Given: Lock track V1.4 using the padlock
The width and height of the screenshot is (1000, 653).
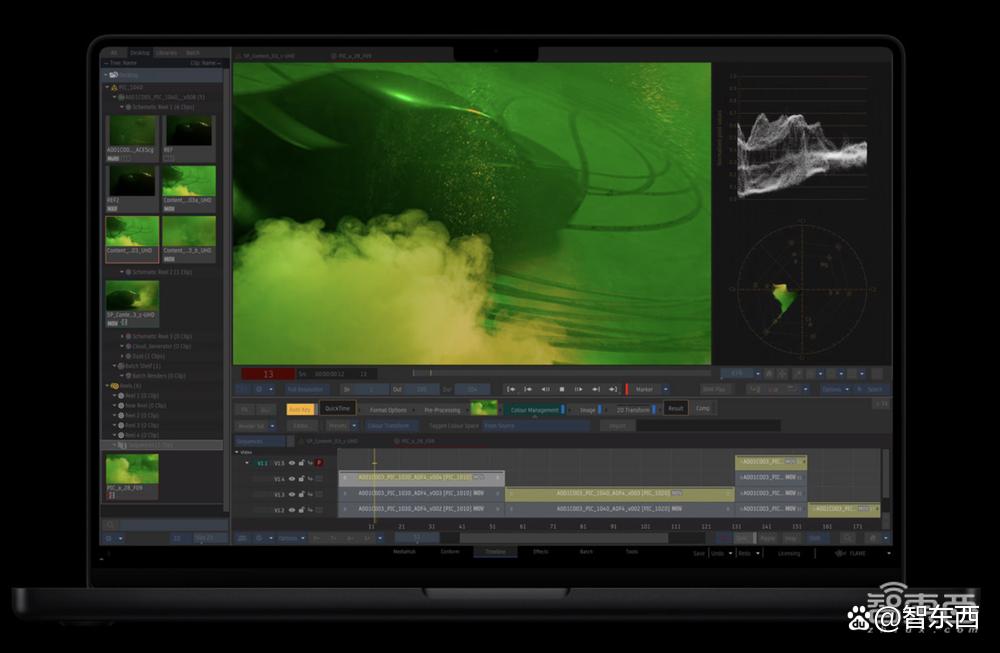Looking at the screenshot, I should pyautogui.click(x=301, y=478).
